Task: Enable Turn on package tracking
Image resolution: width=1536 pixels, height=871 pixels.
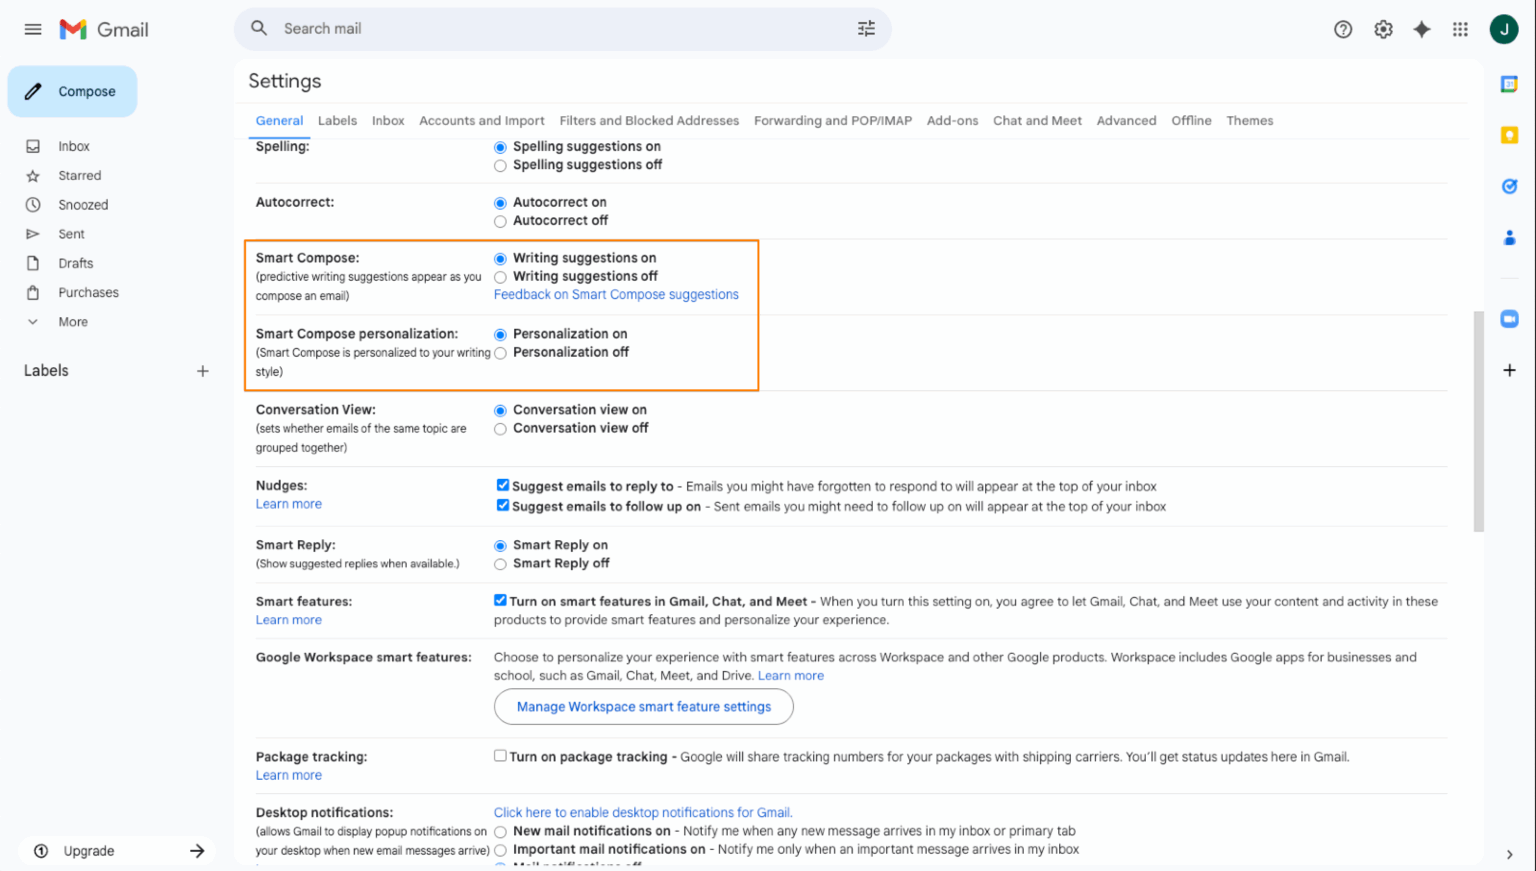Action: point(500,756)
